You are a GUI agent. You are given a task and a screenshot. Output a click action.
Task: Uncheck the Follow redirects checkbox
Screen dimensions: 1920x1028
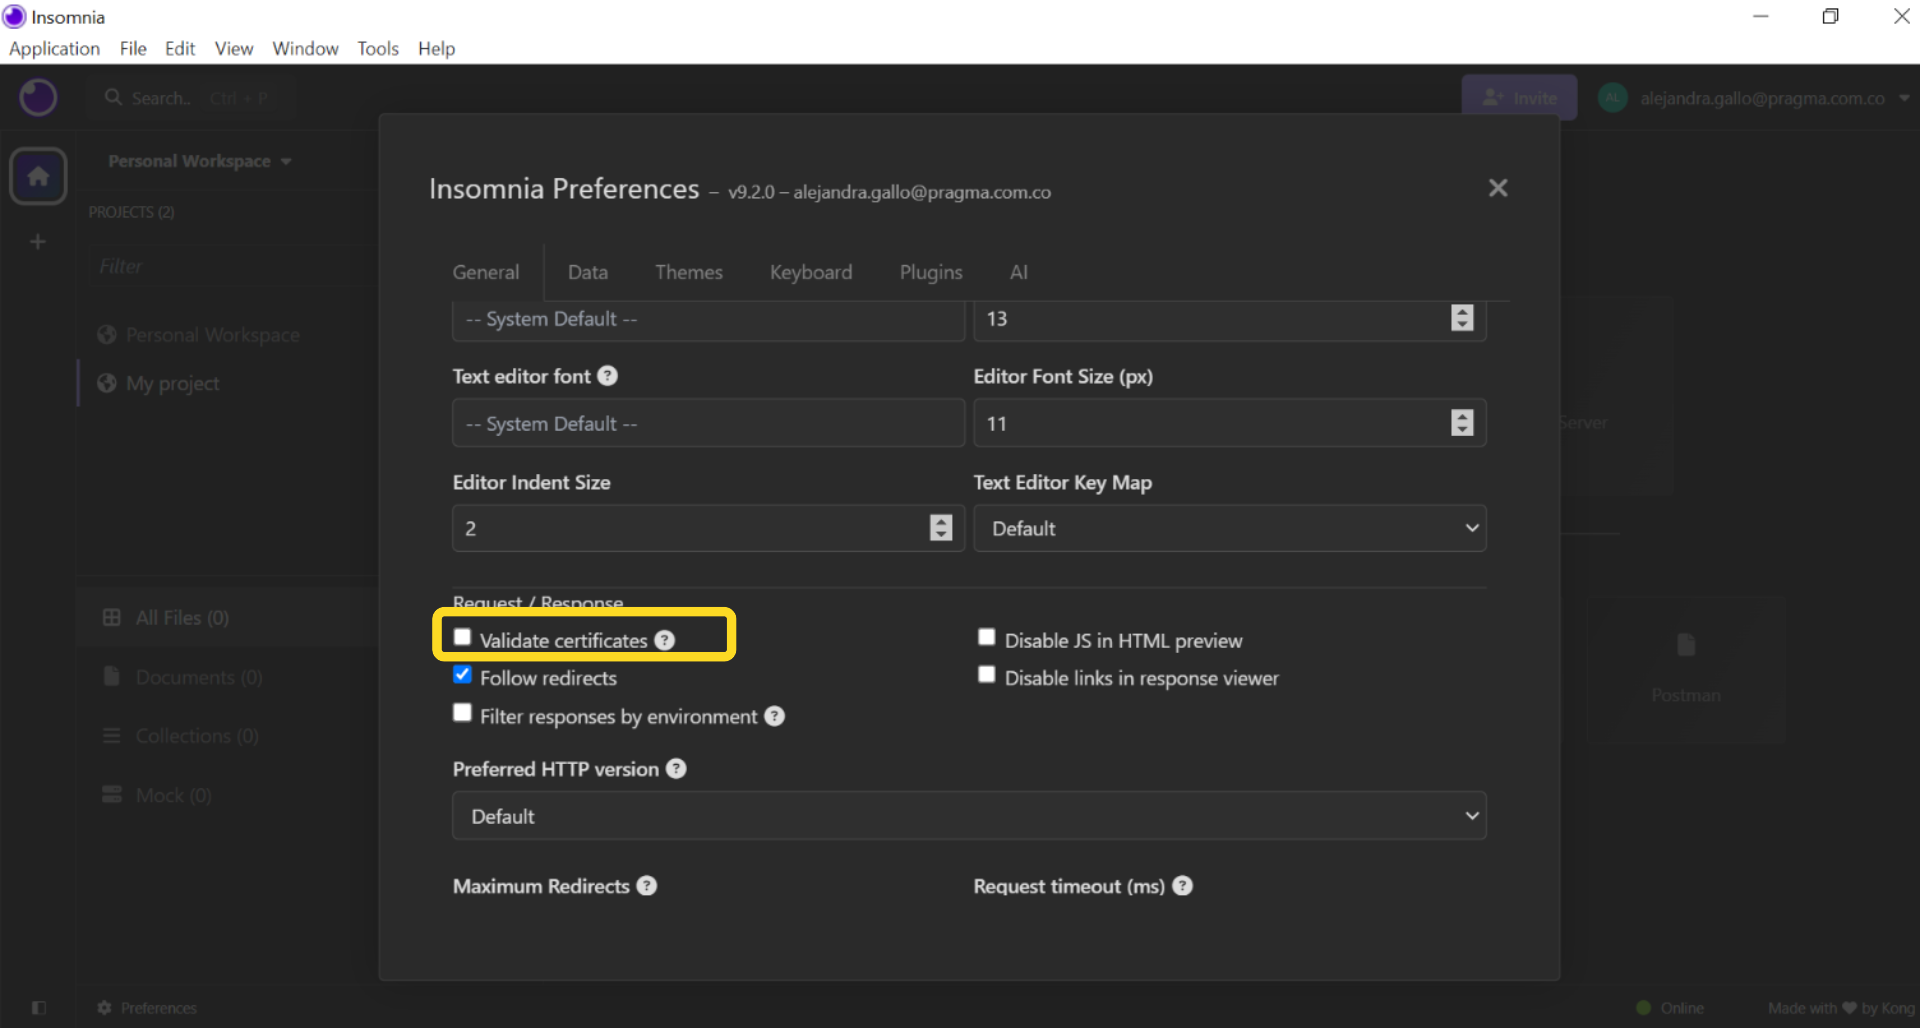point(462,675)
